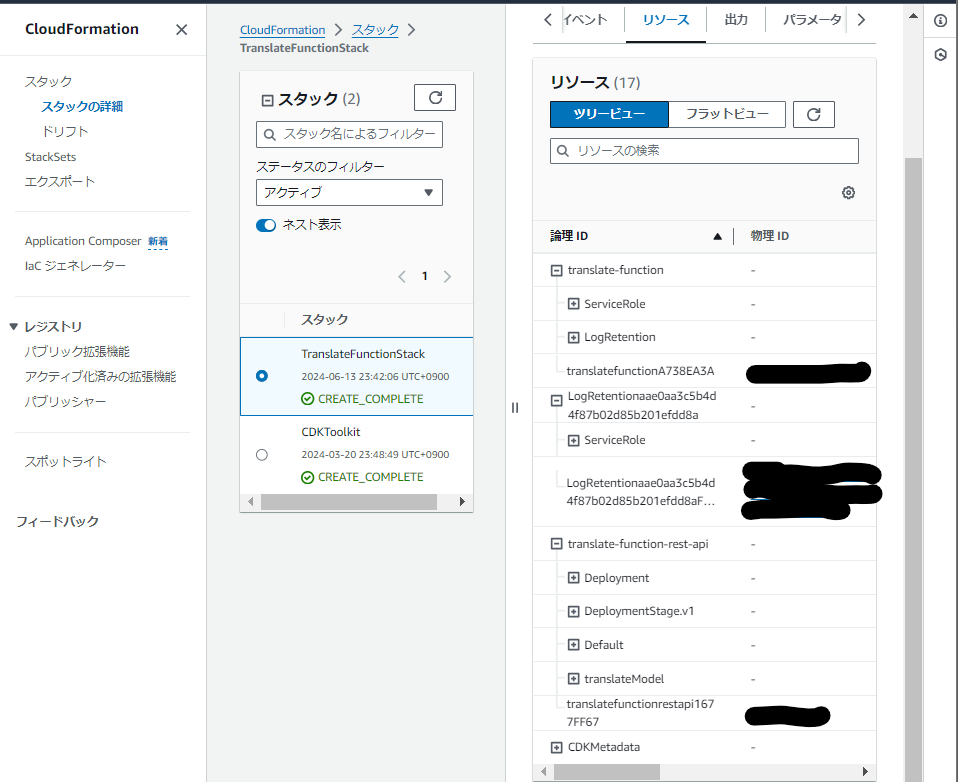This screenshot has height=782, width=958.
Task: Open アクティブ化済みの拡張機能 link
Action: (x=100, y=377)
